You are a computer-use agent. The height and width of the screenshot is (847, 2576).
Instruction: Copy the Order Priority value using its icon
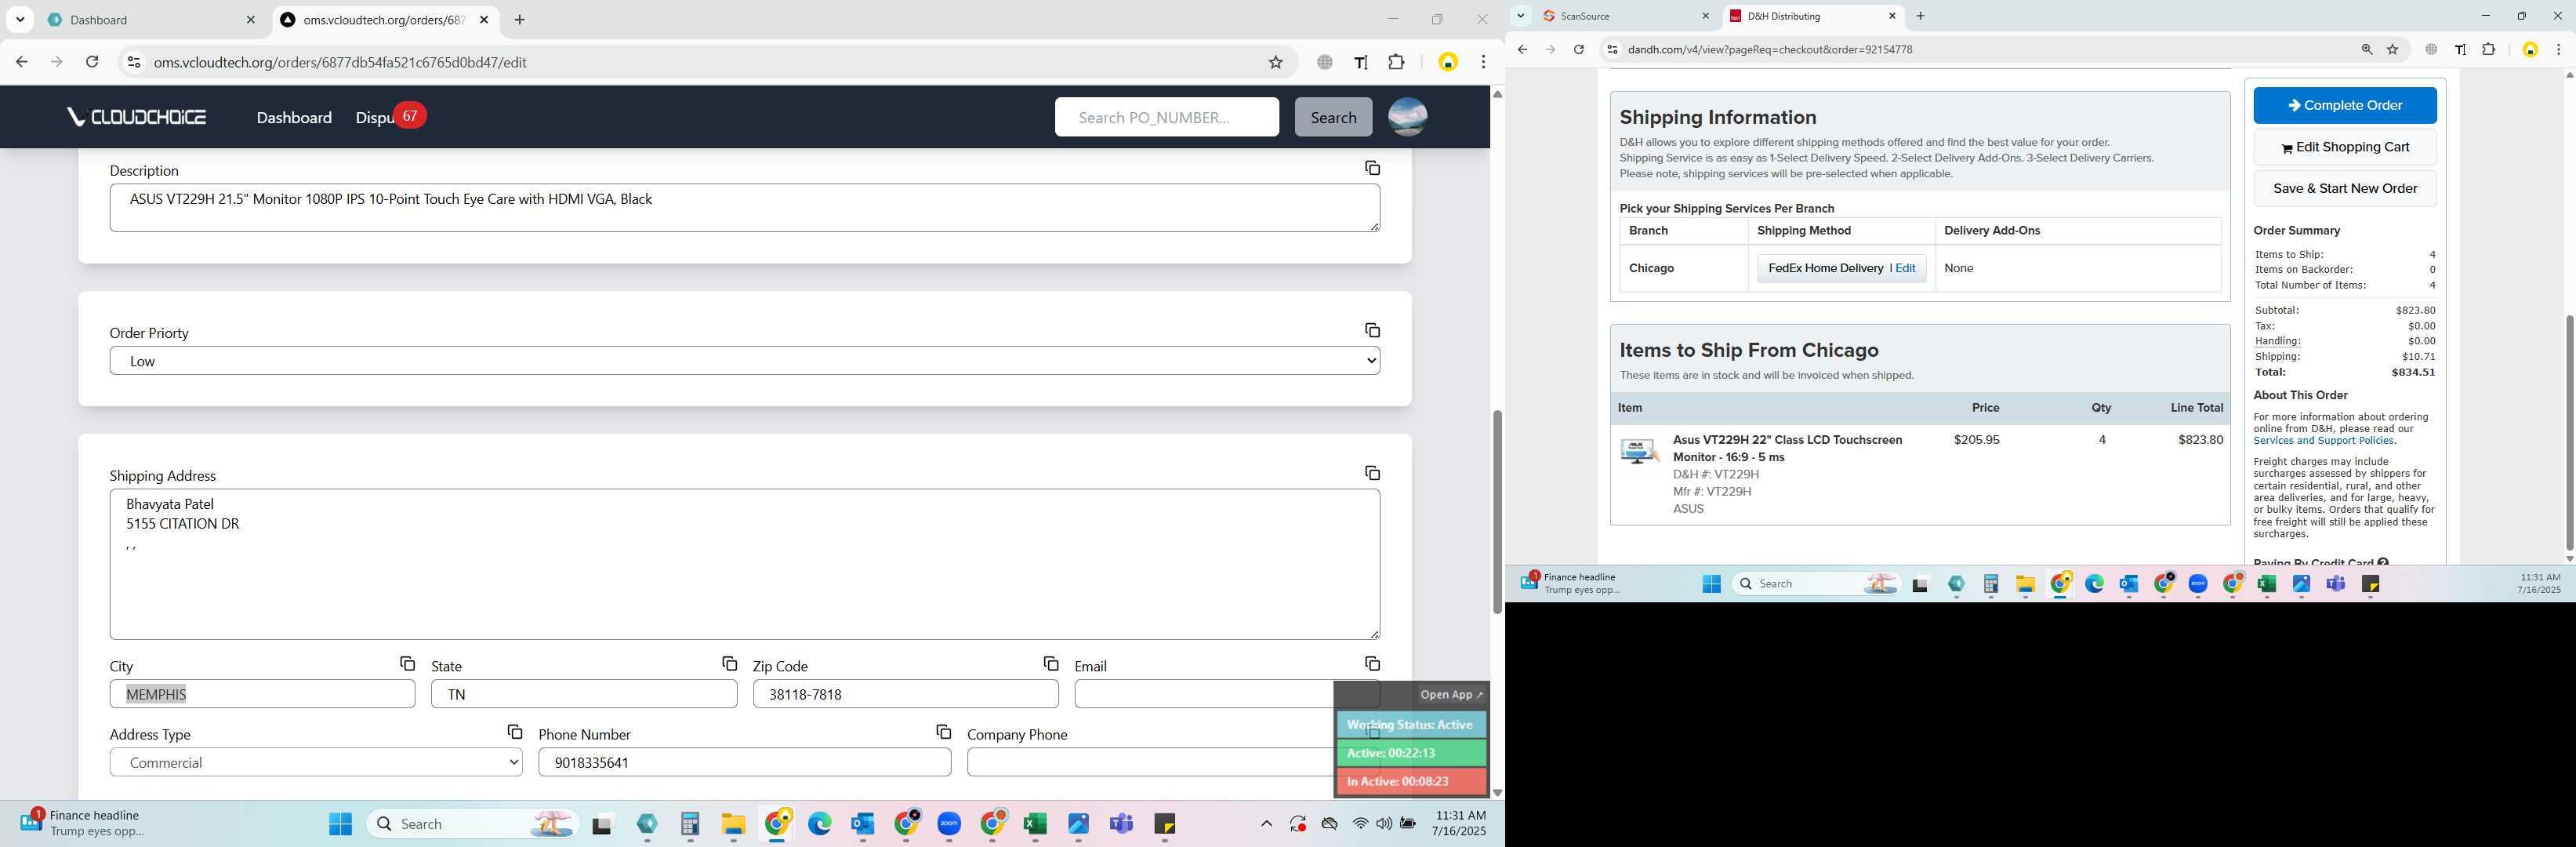[1372, 330]
